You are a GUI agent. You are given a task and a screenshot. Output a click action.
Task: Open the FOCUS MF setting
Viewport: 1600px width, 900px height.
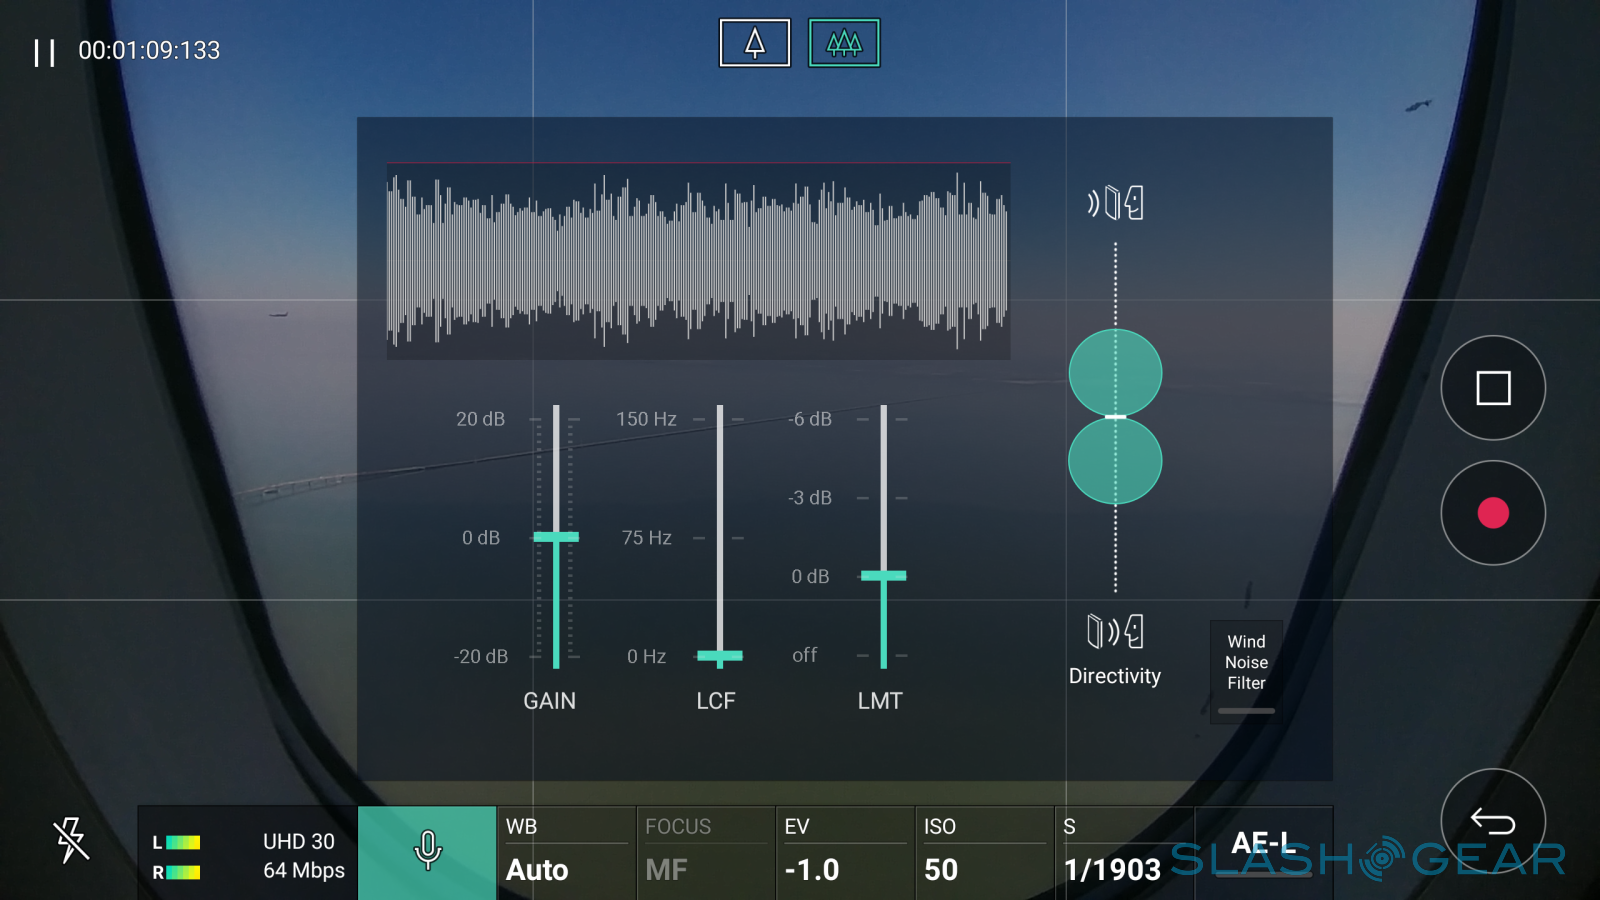(x=706, y=851)
